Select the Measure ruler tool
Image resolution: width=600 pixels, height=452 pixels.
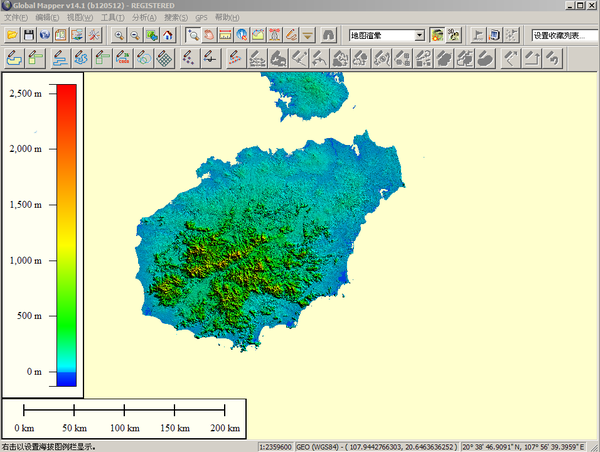225,35
